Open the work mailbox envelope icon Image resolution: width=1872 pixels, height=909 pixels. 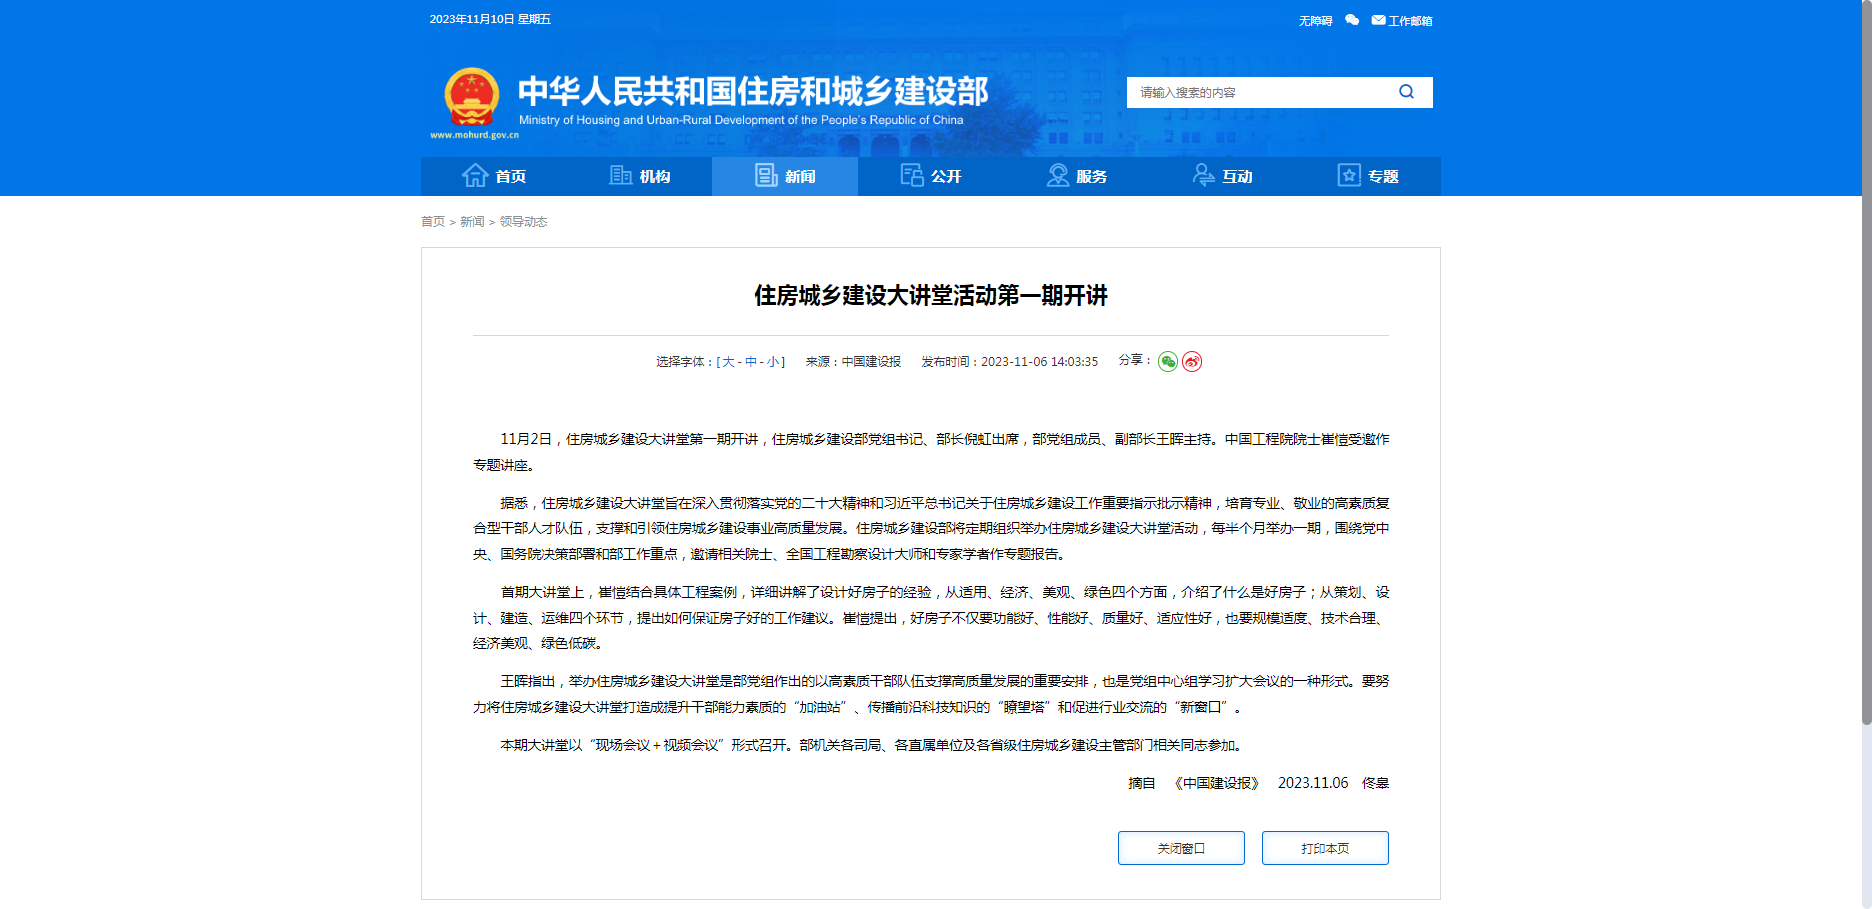click(1378, 20)
